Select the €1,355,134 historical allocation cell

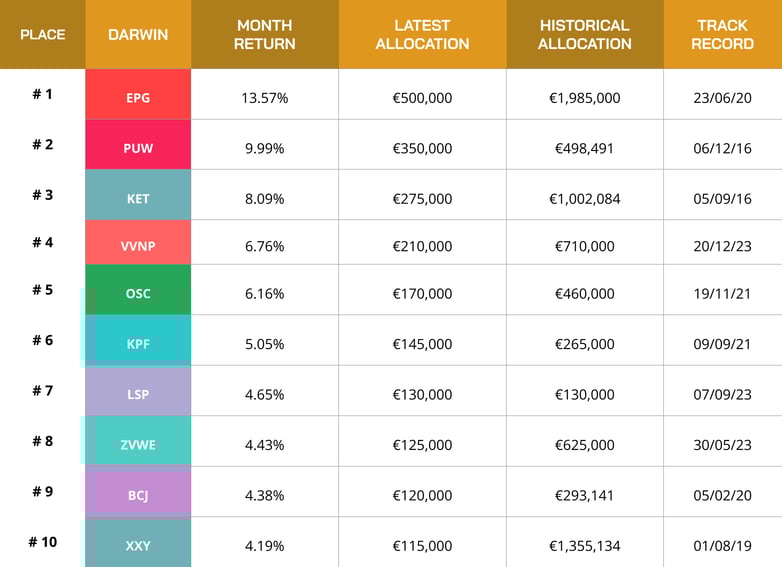point(585,546)
